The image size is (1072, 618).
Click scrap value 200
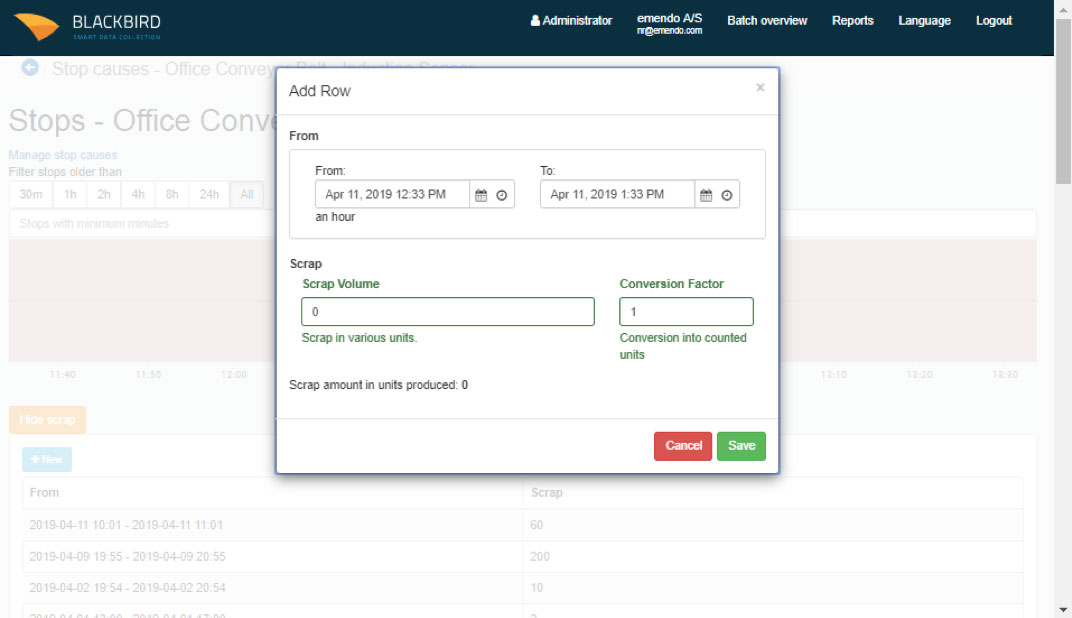[x=540, y=556]
